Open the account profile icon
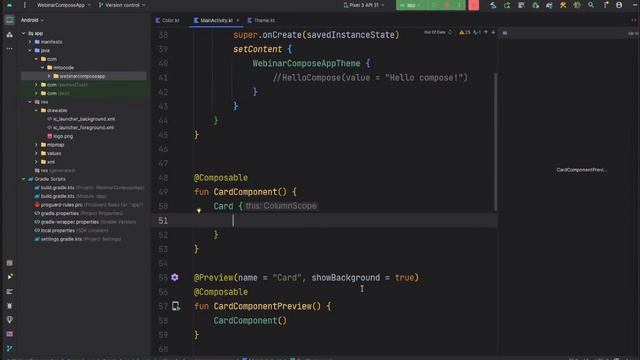Viewport: 640px width, 360px height. point(619,5)
